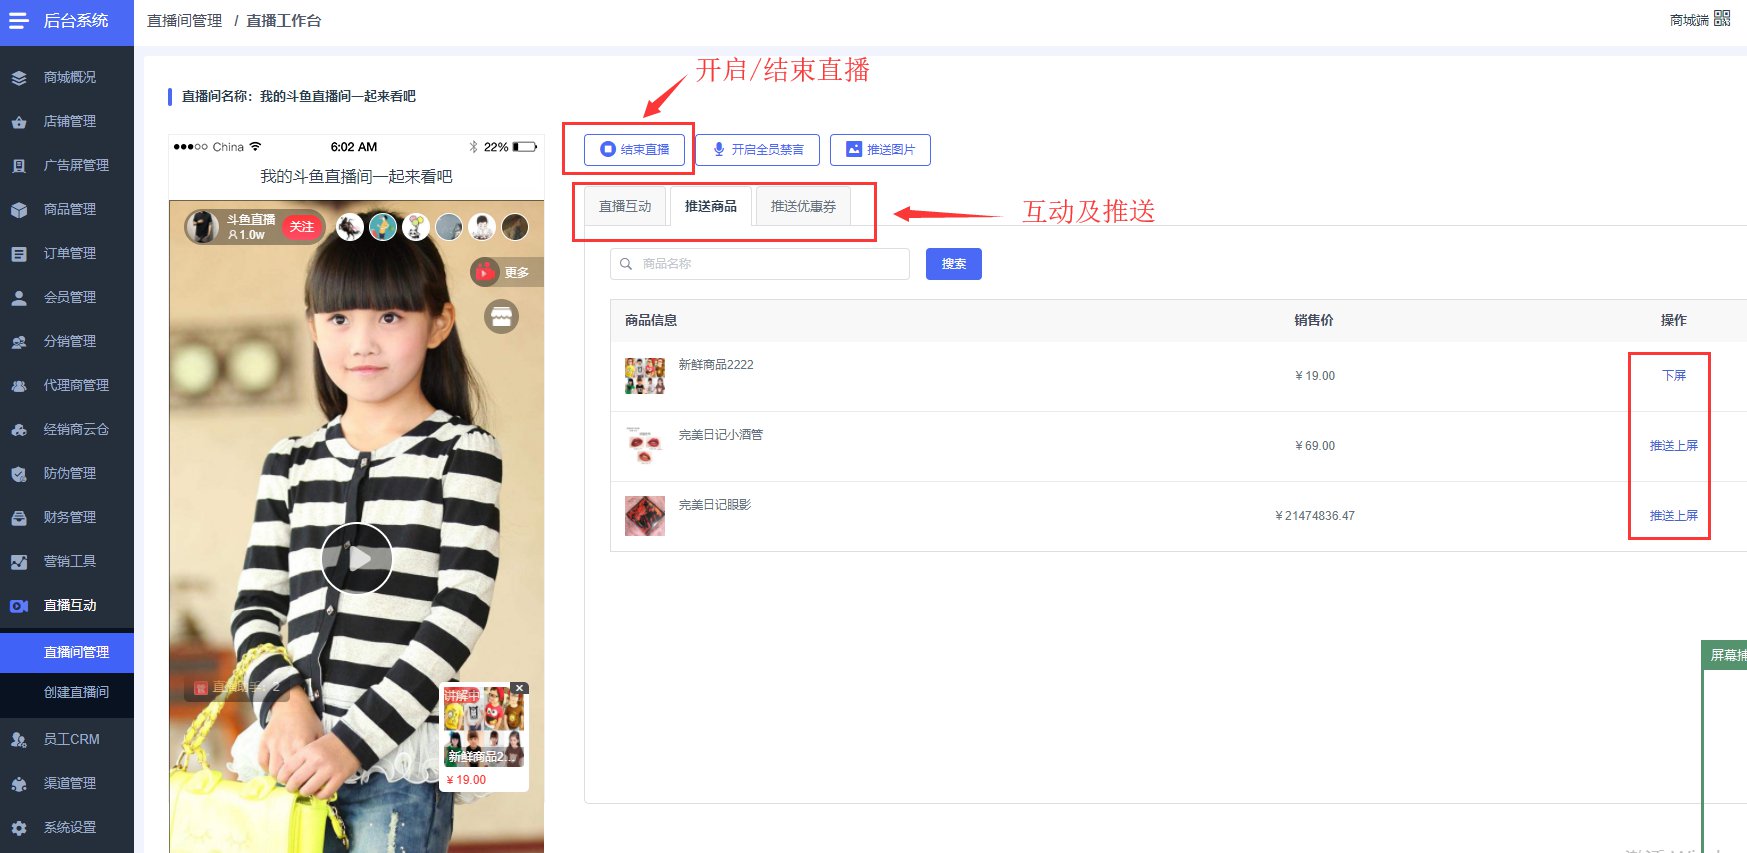Screen dimensions: 1747x853
Task: Click the 财务管理 sidebar icon
Action: pos(19,517)
